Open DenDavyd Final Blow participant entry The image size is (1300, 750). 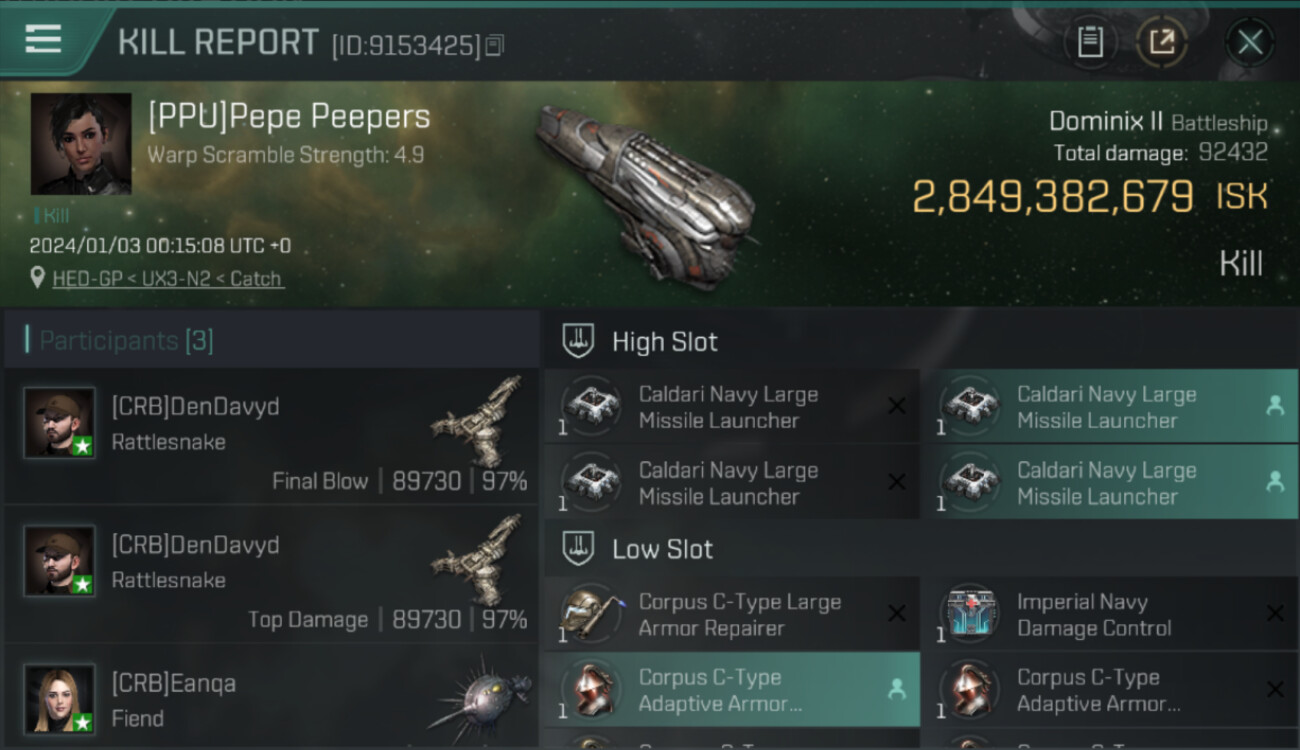270,437
